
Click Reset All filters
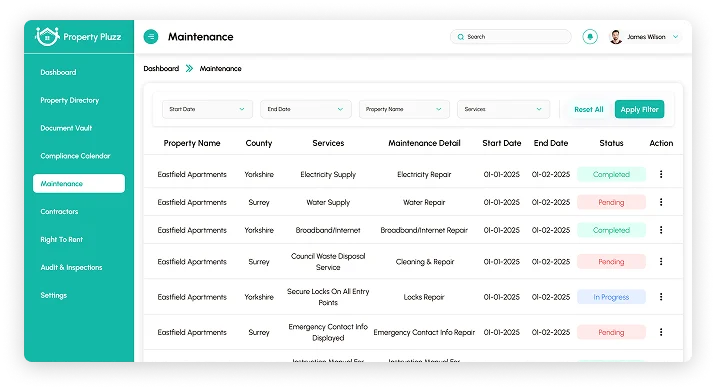[589, 109]
